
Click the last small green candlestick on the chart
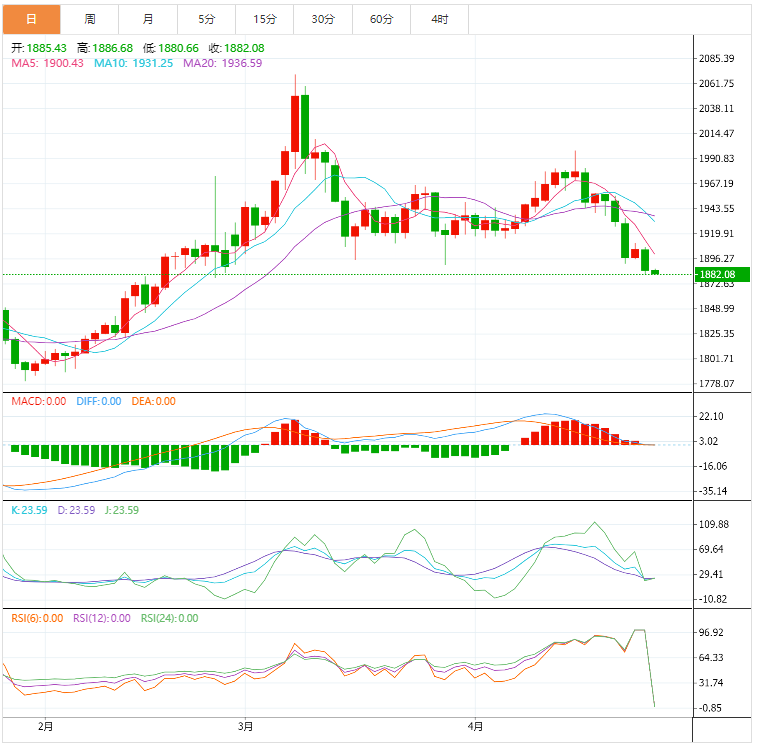[x=655, y=272]
